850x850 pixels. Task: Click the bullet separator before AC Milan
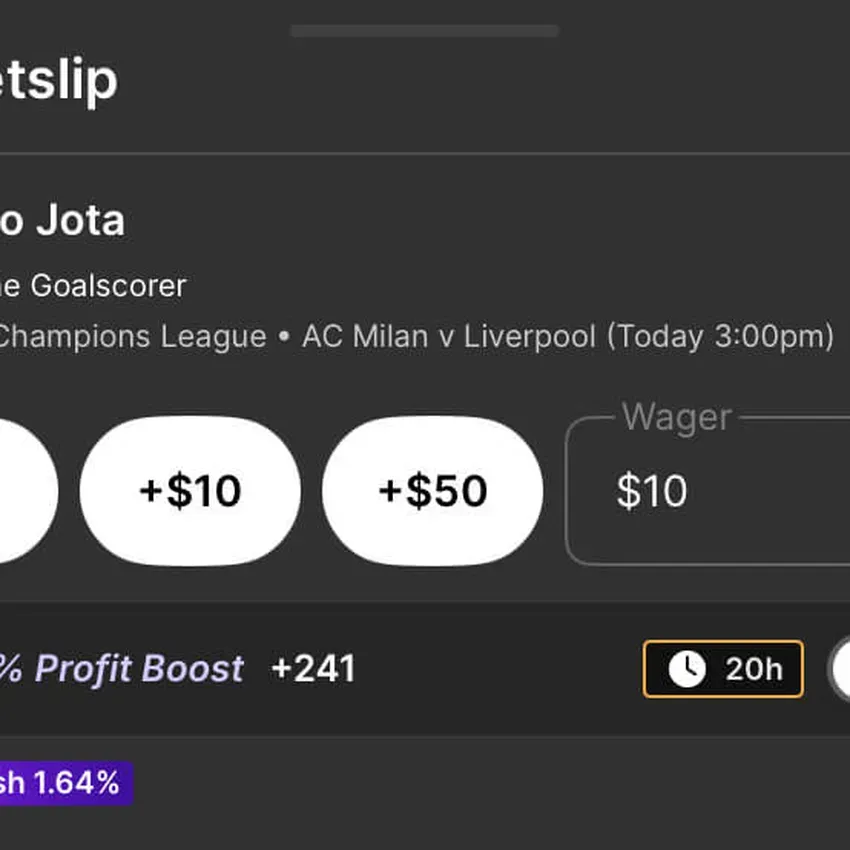pyautogui.click(x=284, y=336)
